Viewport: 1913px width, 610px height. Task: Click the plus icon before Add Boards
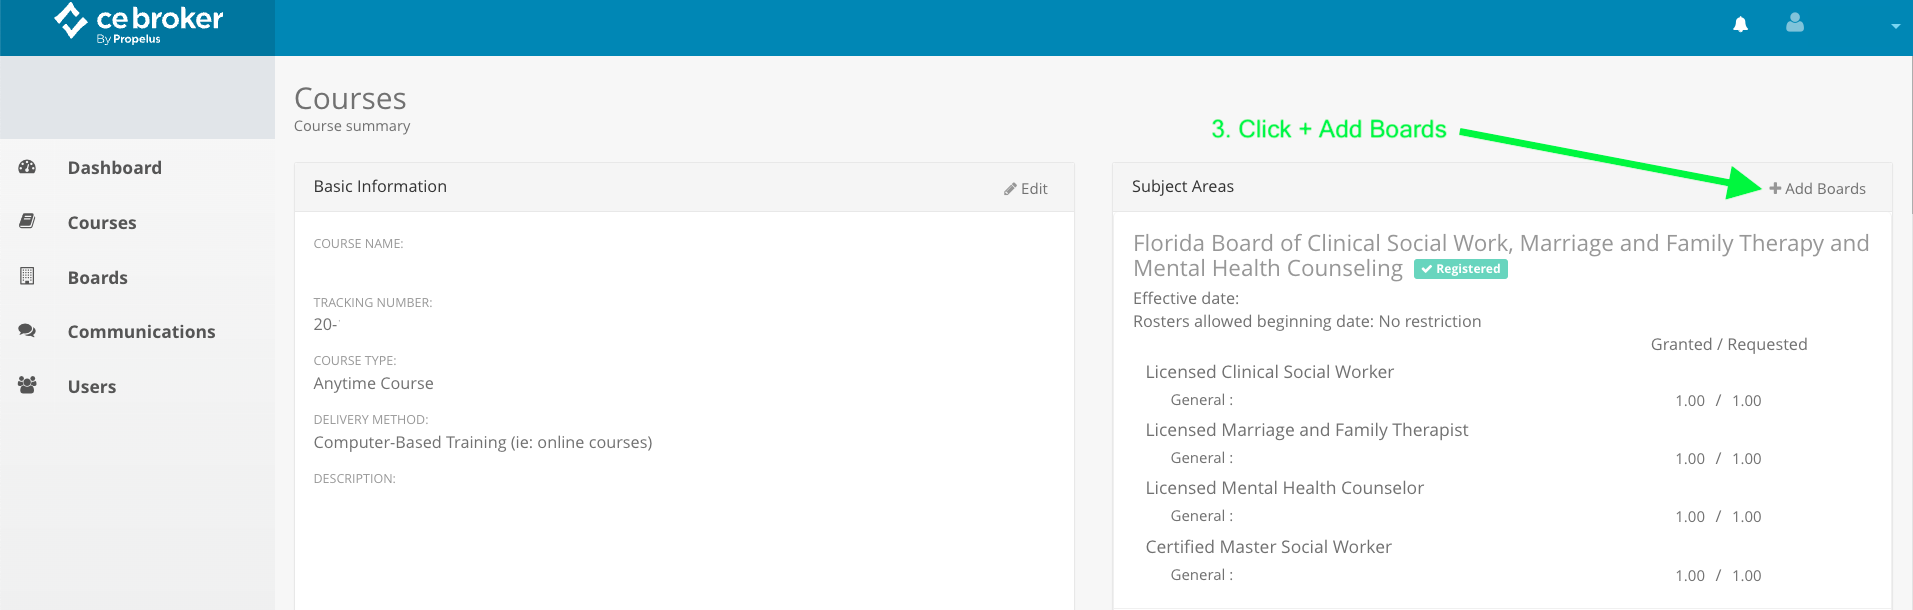1775,188
